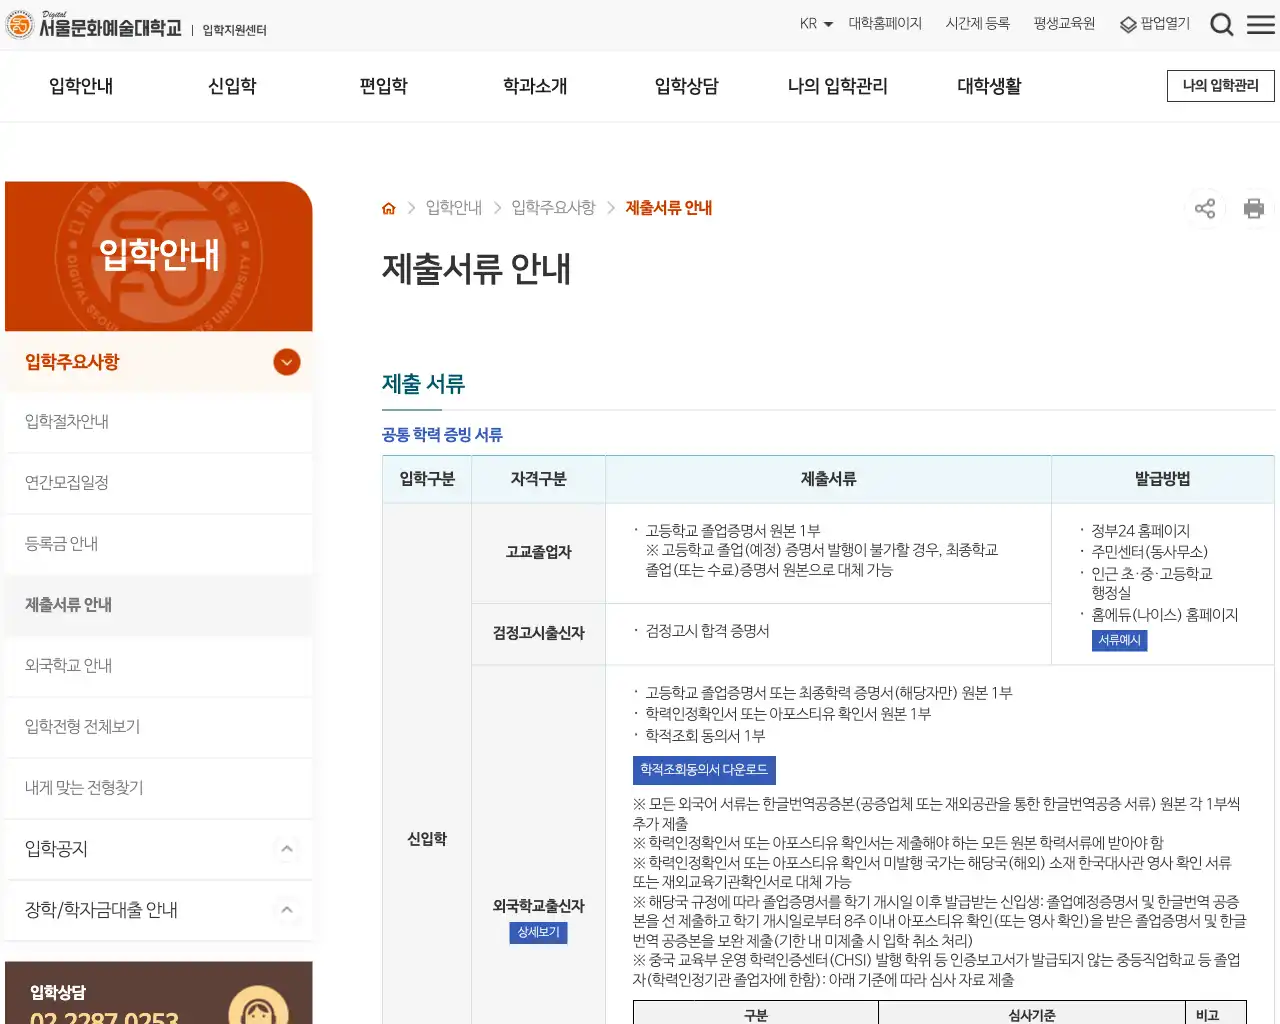Click the 정부24 홈페이지 list item
This screenshot has width=1280, height=1024.
point(1141,531)
